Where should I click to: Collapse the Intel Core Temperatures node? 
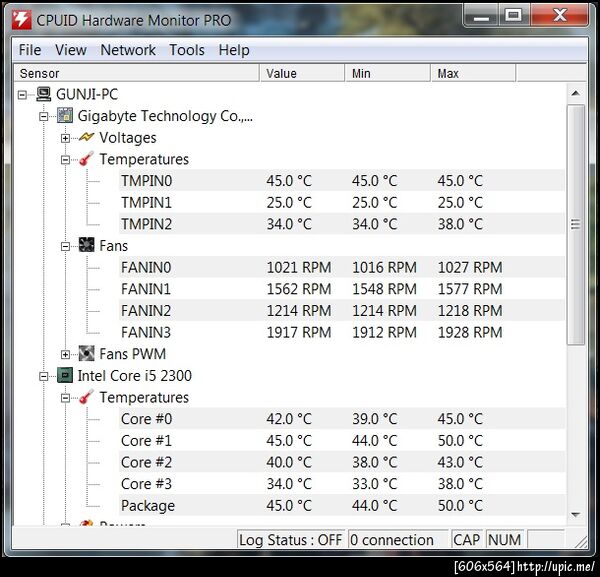point(65,398)
